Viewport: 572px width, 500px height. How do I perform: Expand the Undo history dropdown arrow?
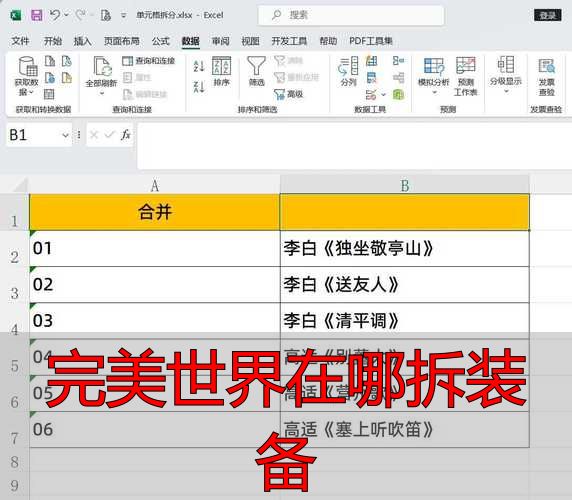pos(66,15)
